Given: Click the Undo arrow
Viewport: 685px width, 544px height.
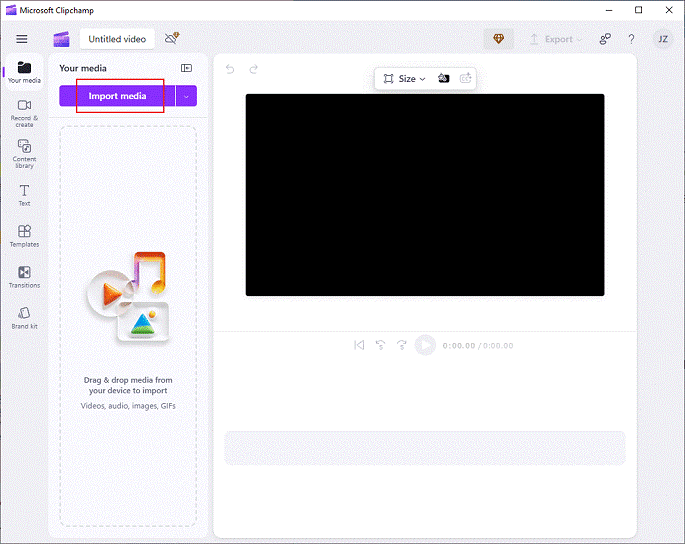Looking at the screenshot, I should coord(230,69).
